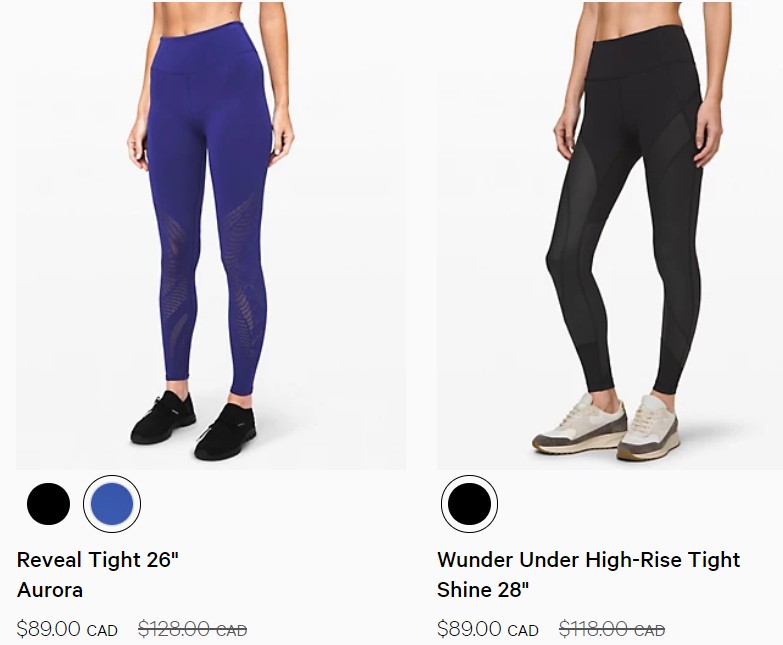Click the crossed-out $128.00 CAD price
This screenshot has width=783, height=645.
click(x=193, y=629)
